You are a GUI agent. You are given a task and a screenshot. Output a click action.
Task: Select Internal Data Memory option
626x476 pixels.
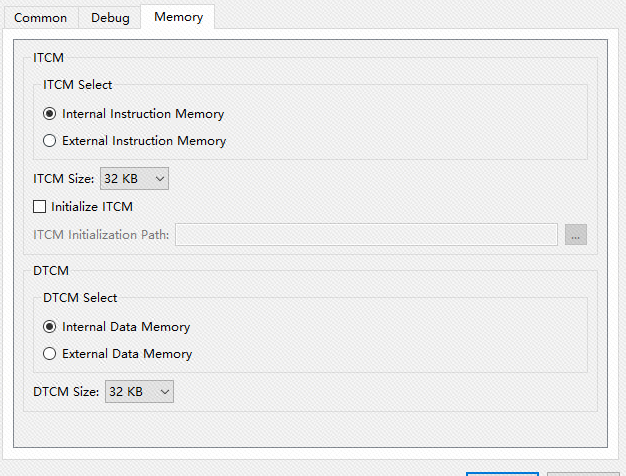(x=50, y=327)
